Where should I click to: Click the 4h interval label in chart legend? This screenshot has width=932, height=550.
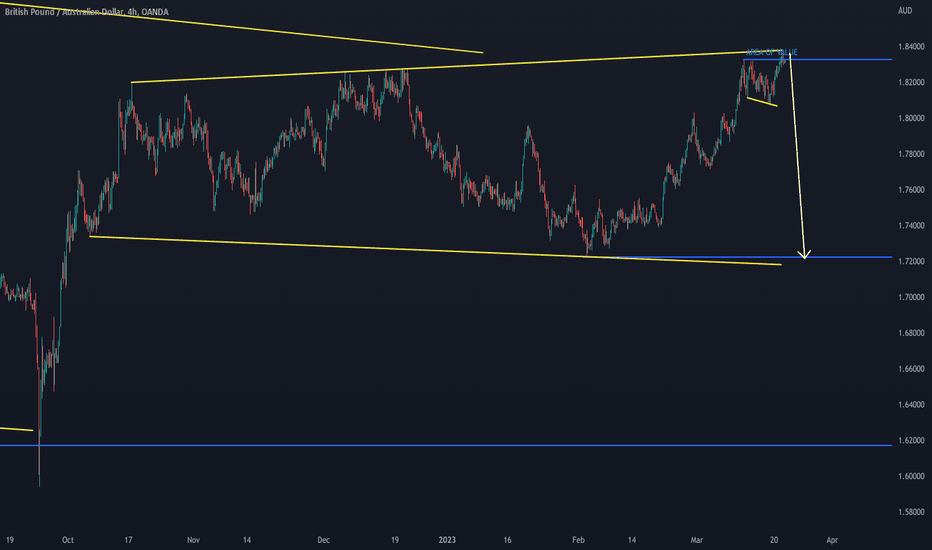(133, 12)
